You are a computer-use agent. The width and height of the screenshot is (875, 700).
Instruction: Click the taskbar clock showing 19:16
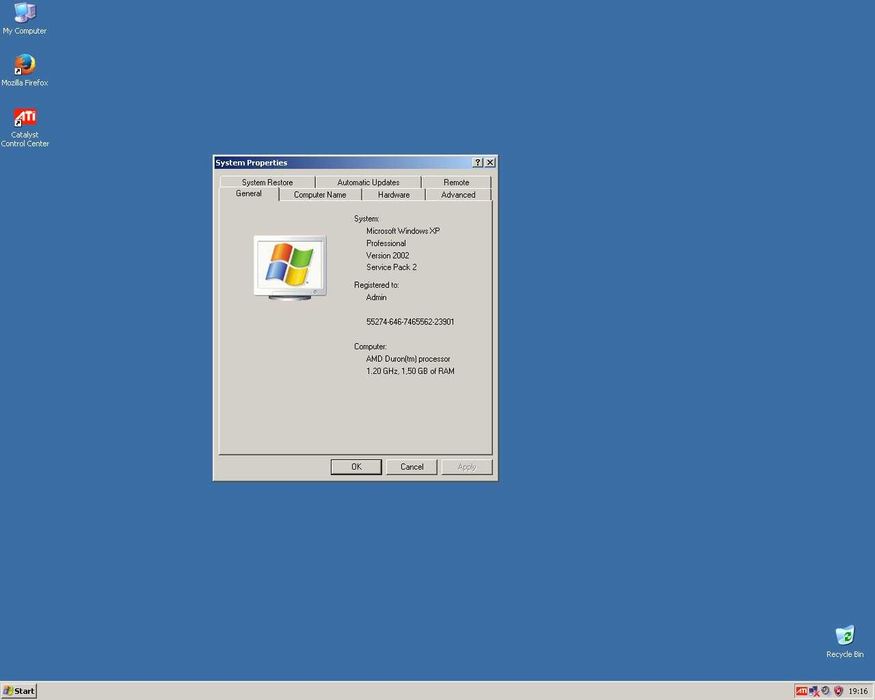pos(858,691)
